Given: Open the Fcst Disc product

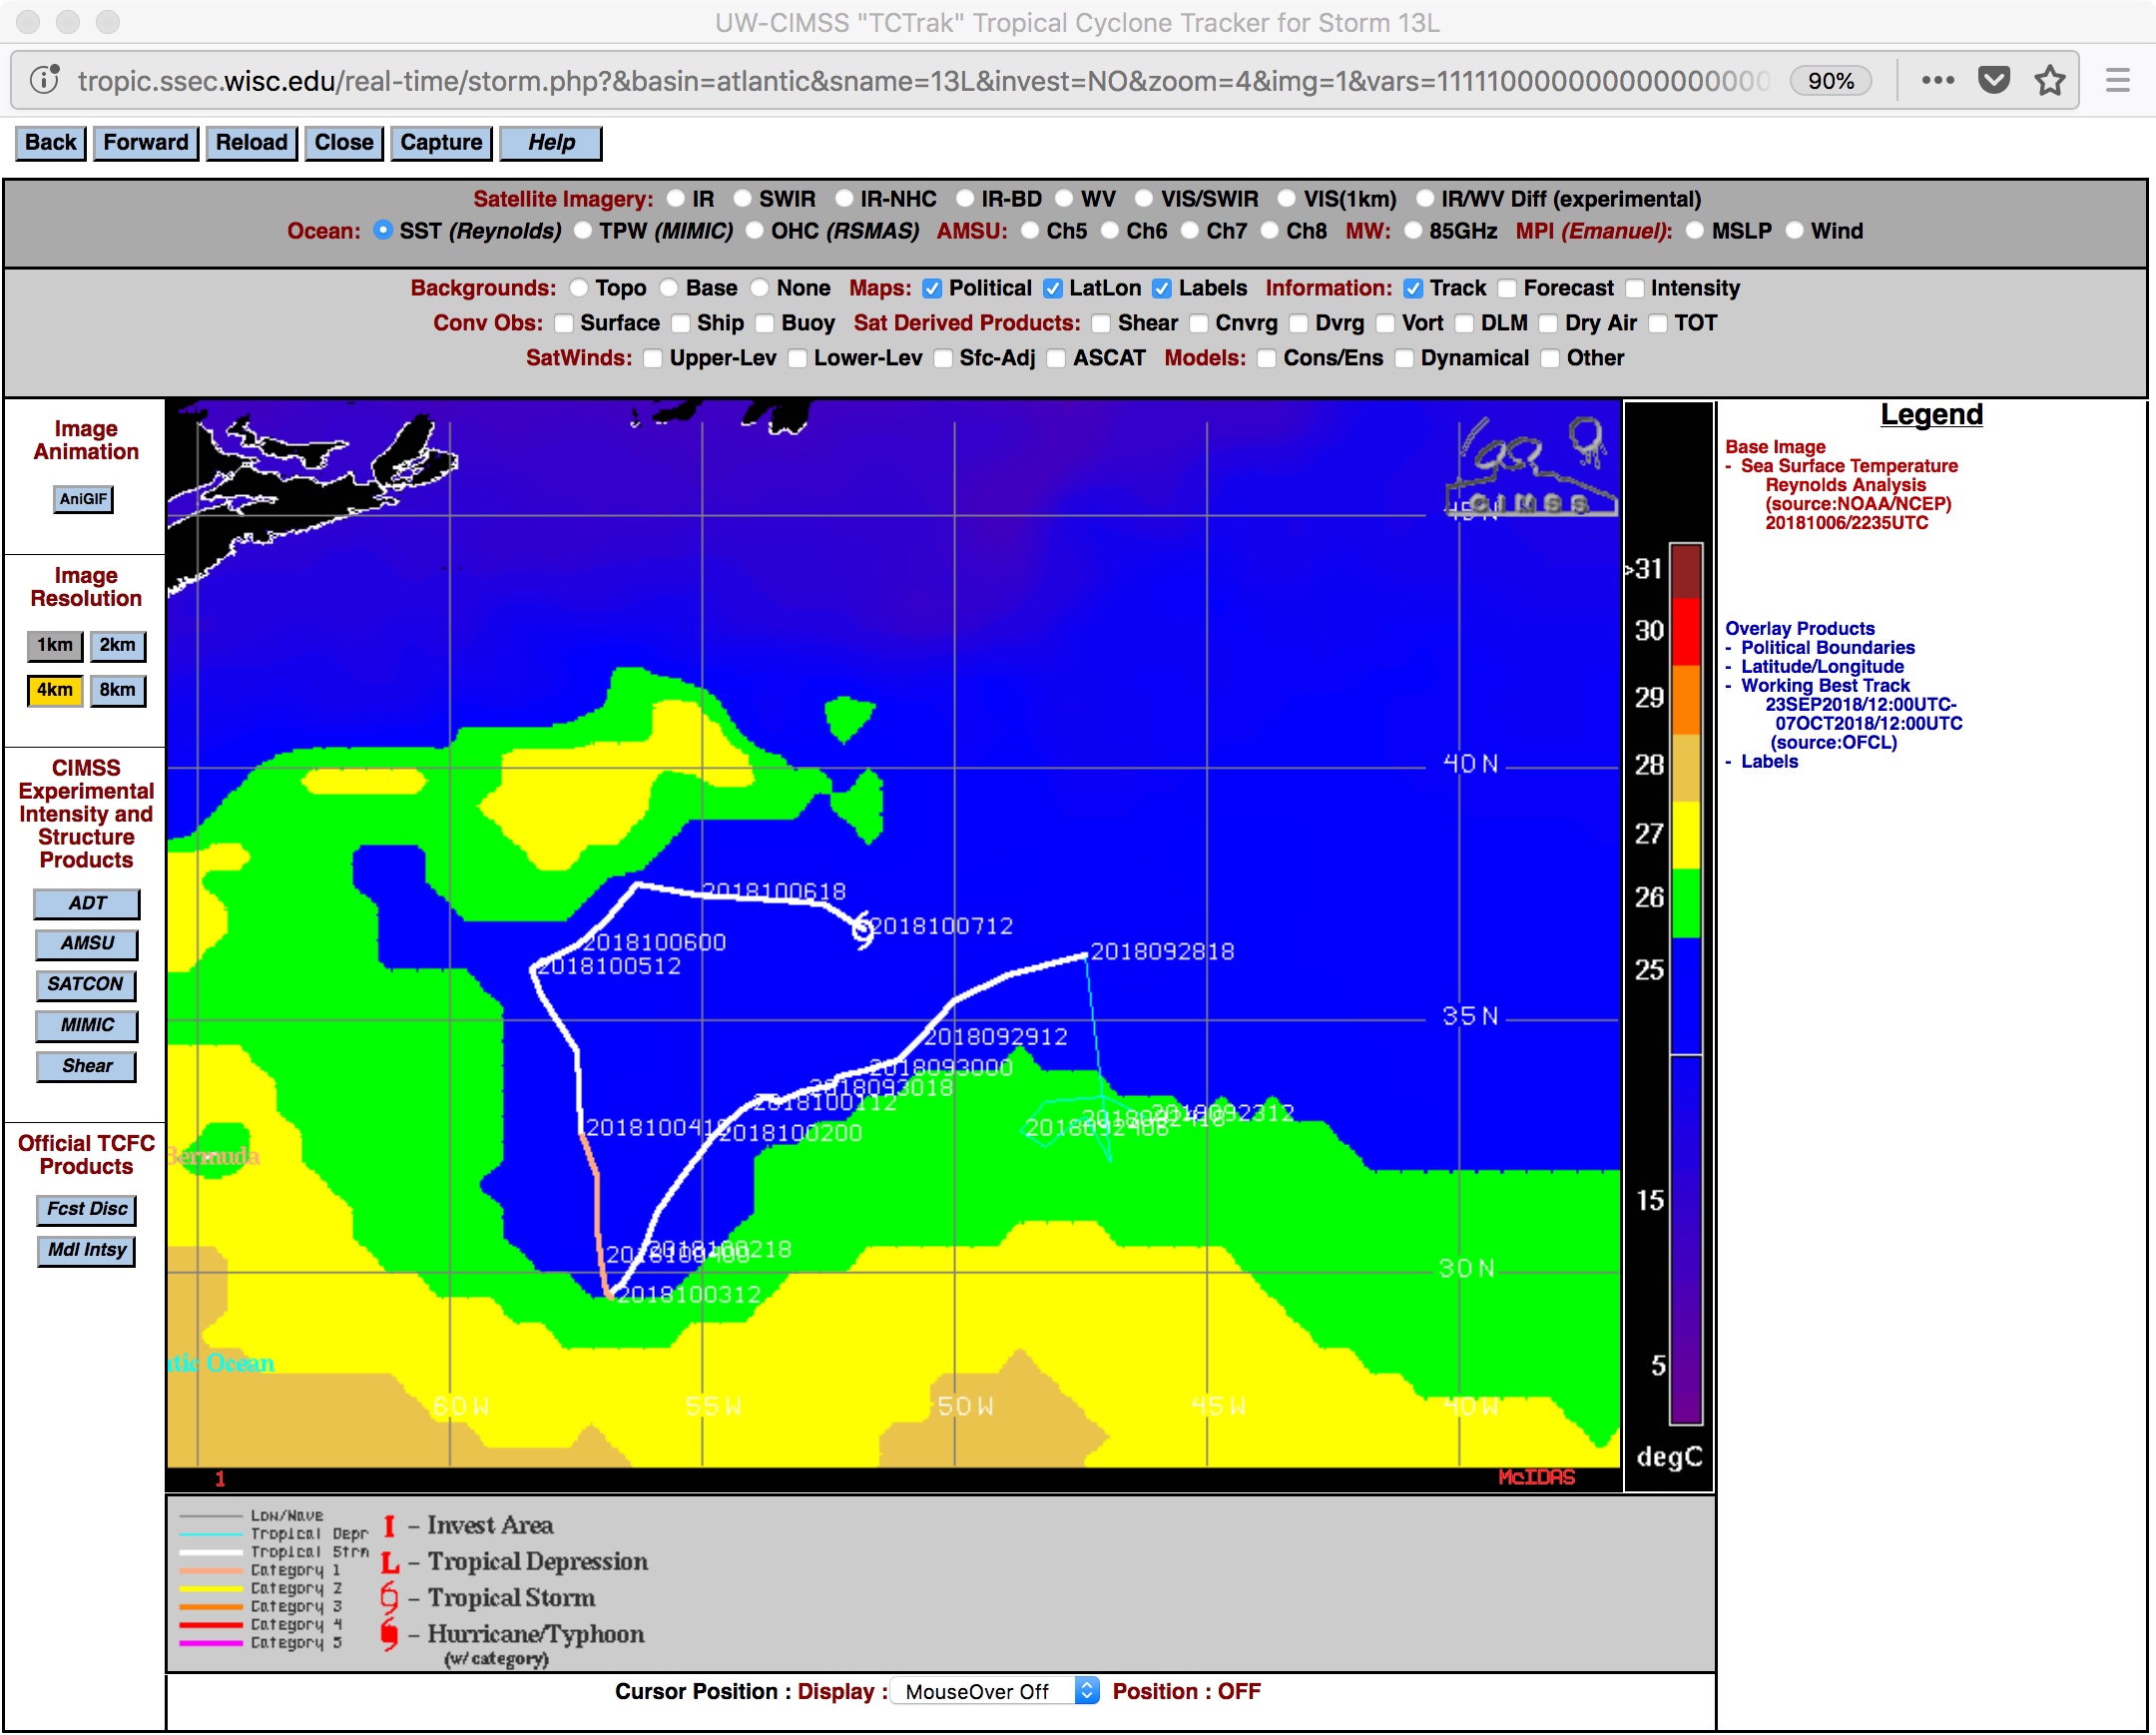Looking at the screenshot, I should pos(87,1210).
